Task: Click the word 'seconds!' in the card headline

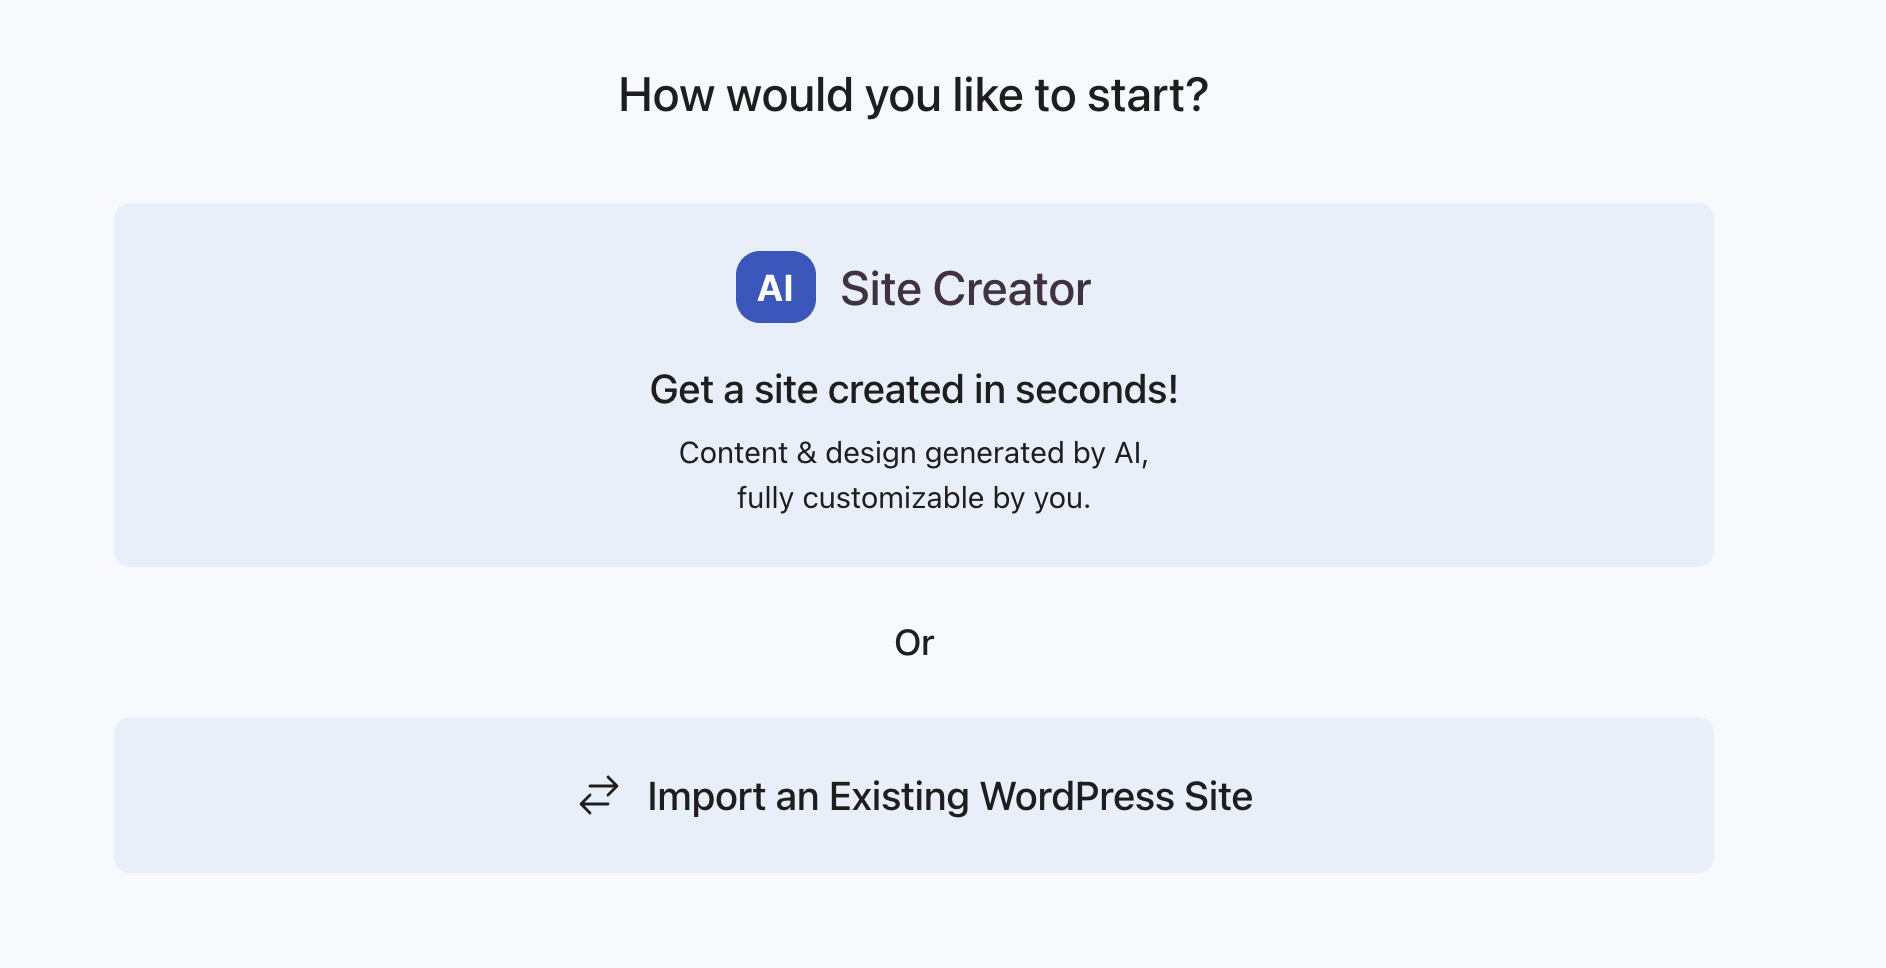Action: pos(1097,389)
